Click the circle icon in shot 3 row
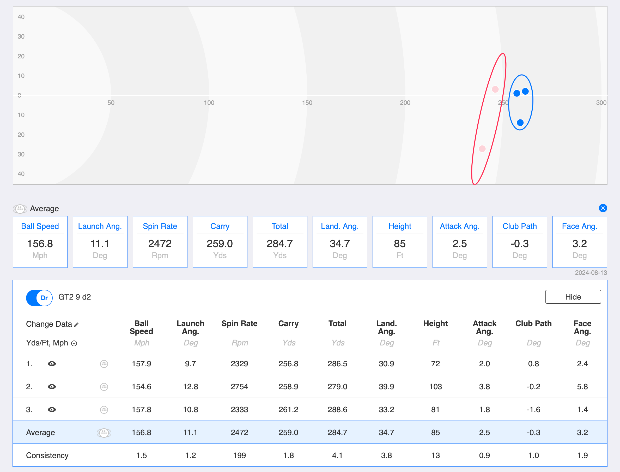The height and width of the screenshot is (472, 620). click(x=103, y=409)
